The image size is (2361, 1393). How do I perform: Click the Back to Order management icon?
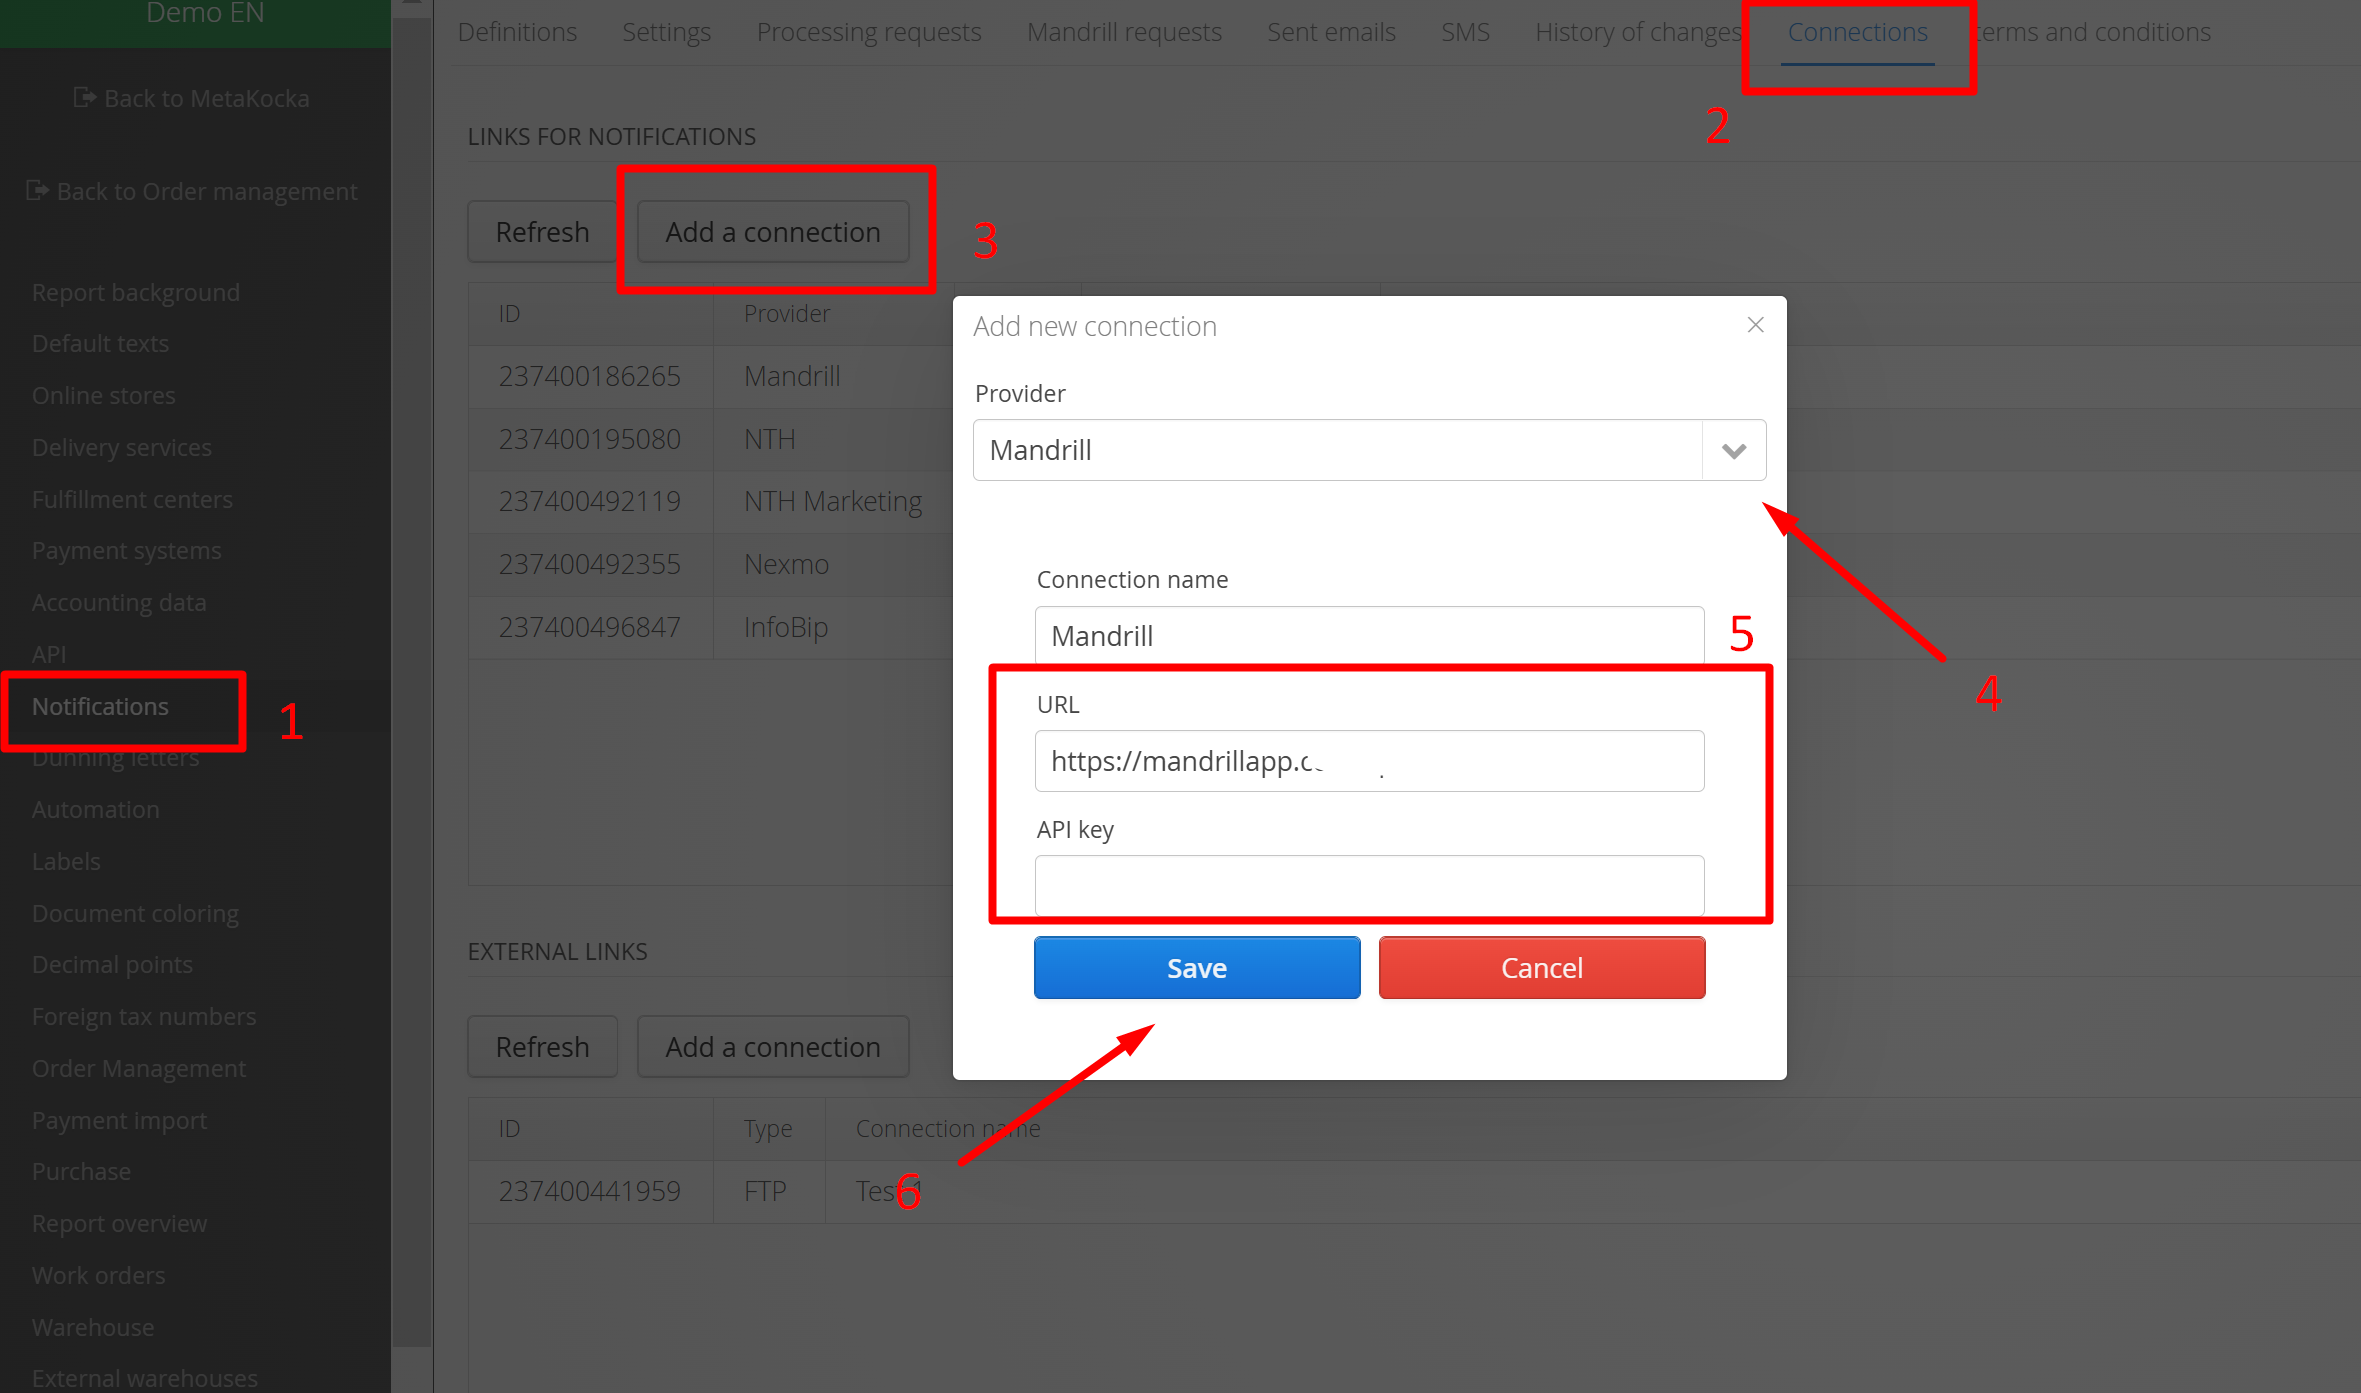click(x=37, y=190)
